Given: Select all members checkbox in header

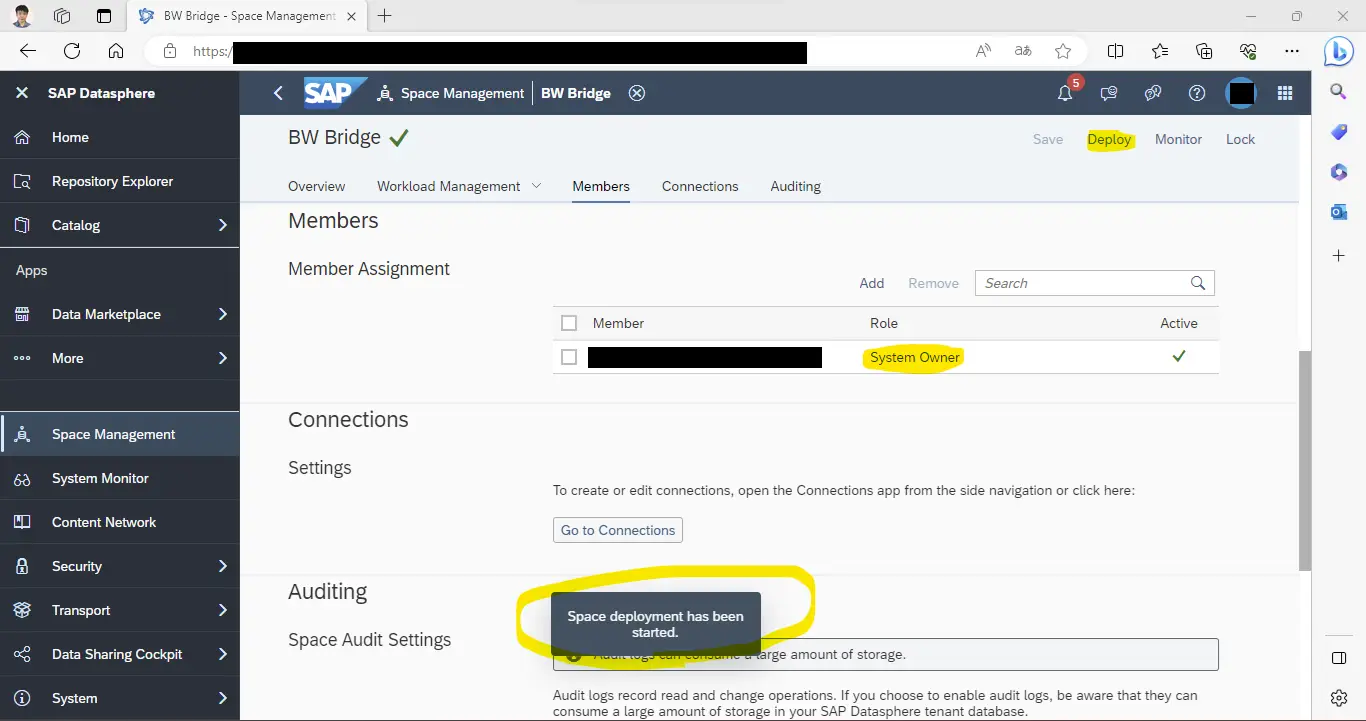Looking at the screenshot, I should 569,323.
